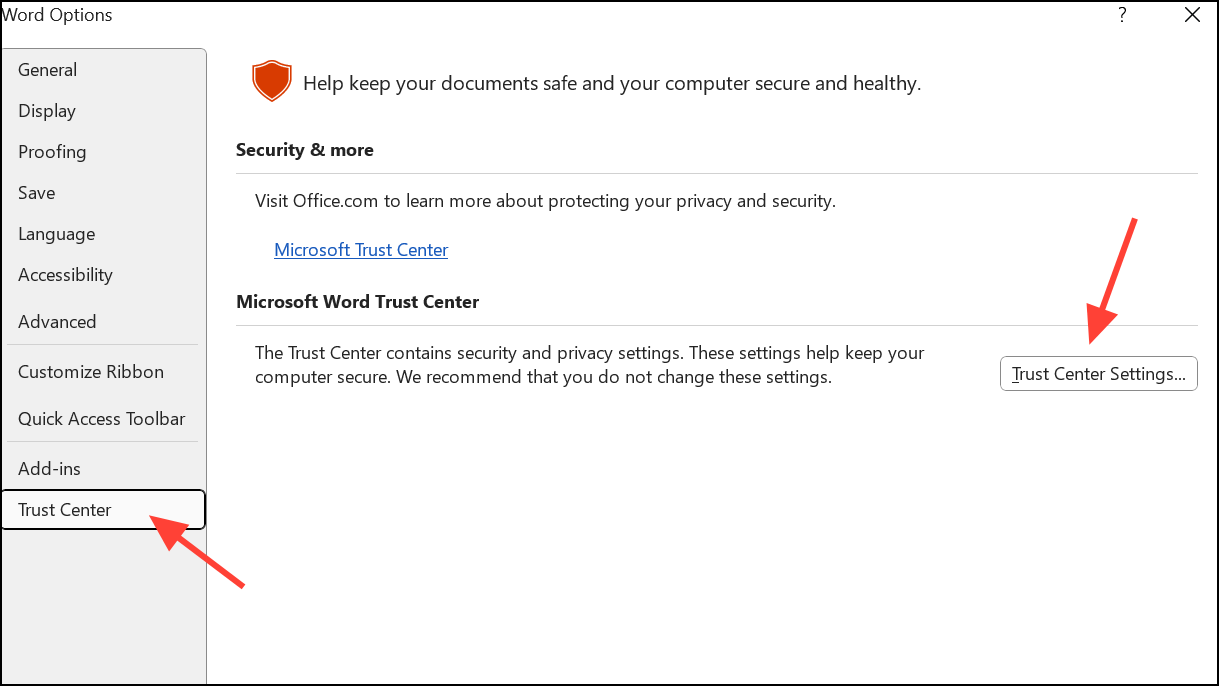
Task: Switch to Advanced settings
Action: [x=57, y=321]
